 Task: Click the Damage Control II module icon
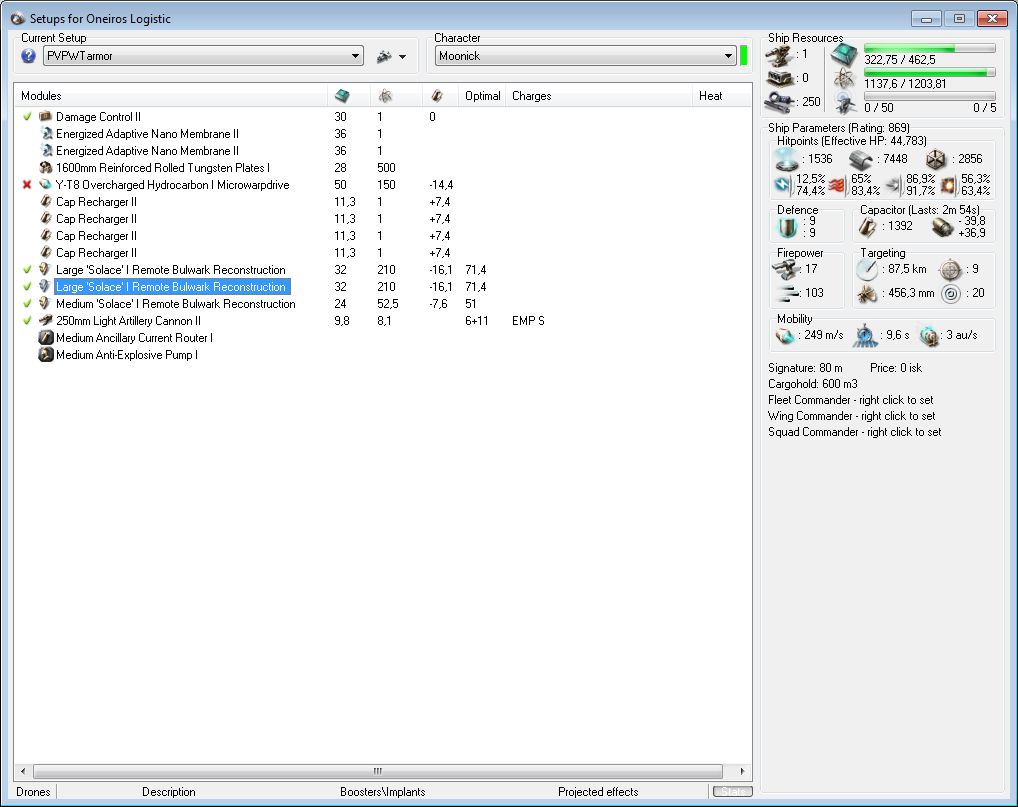(x=45, y=116)
